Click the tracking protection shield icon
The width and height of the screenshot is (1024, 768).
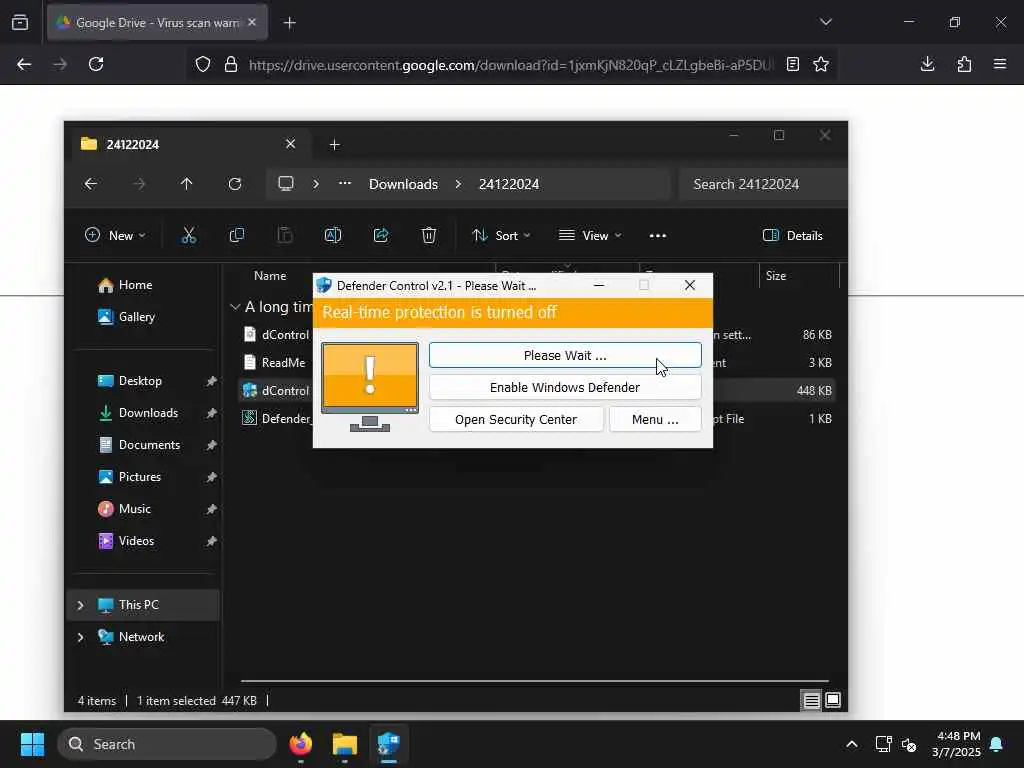tap(203, 65)
